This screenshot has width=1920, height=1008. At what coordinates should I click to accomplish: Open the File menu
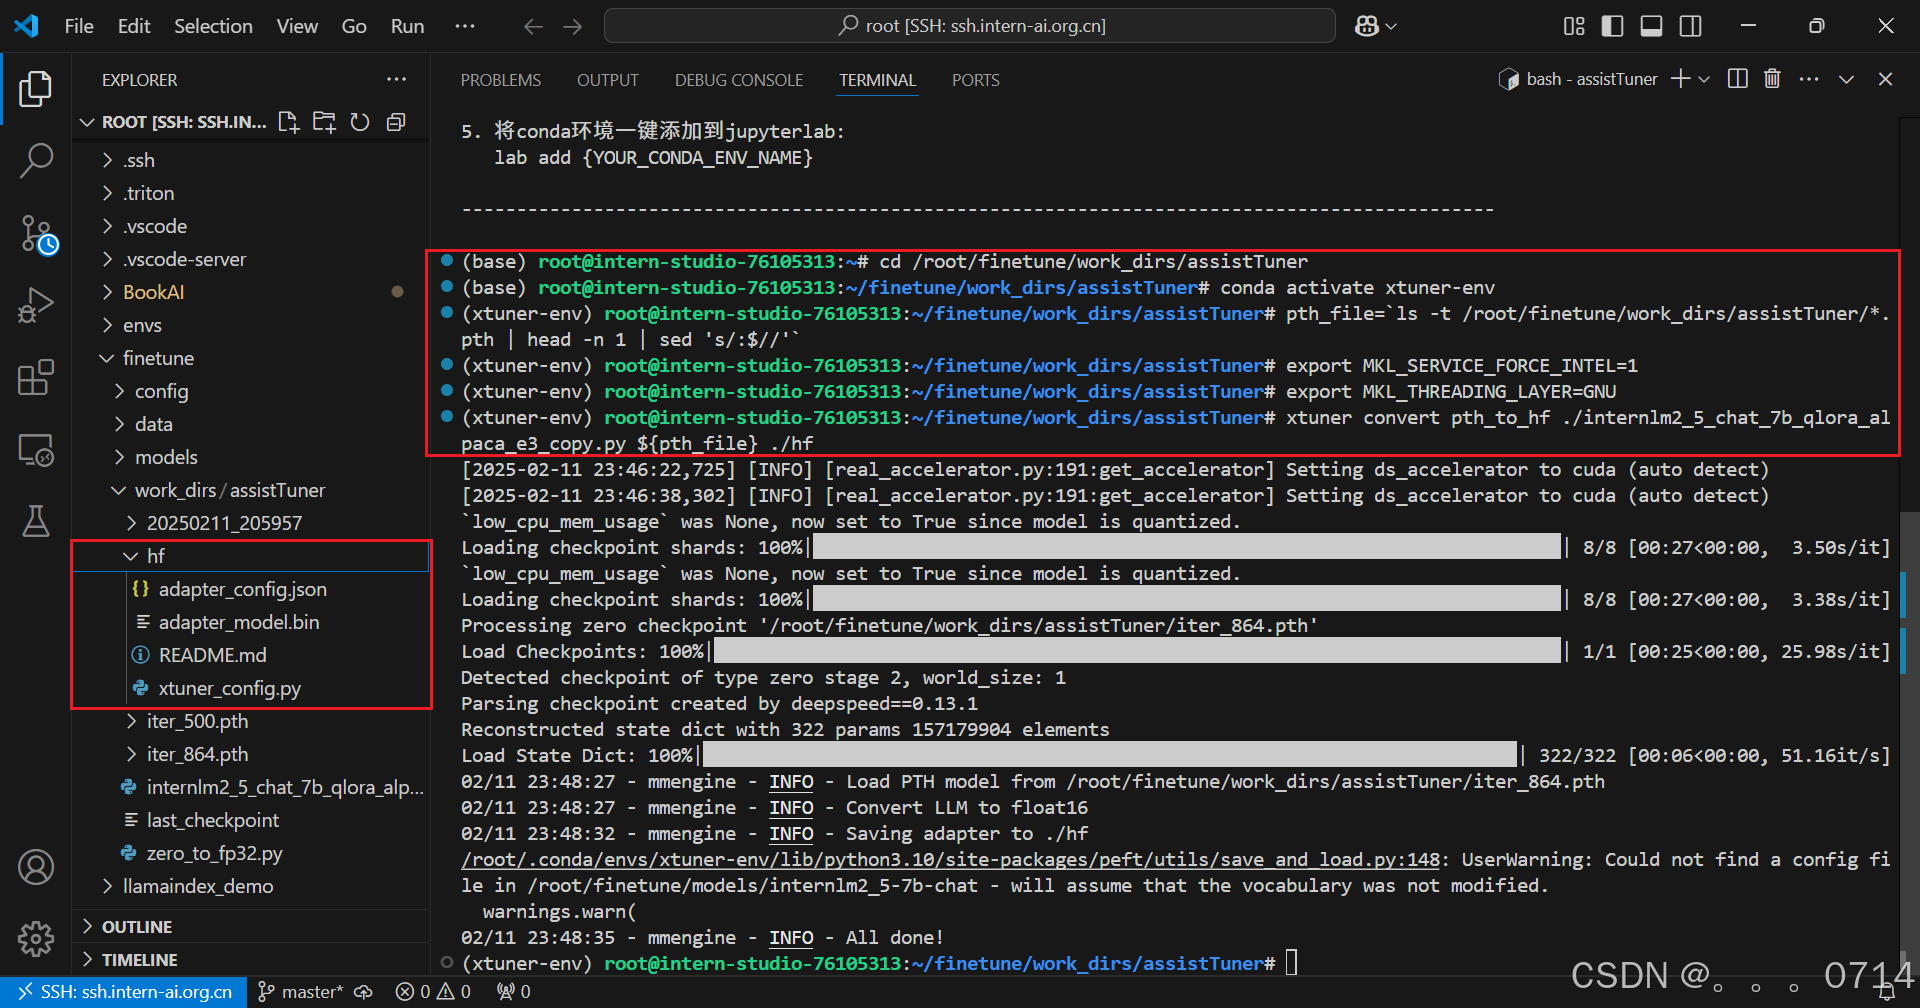click(79, 26)
